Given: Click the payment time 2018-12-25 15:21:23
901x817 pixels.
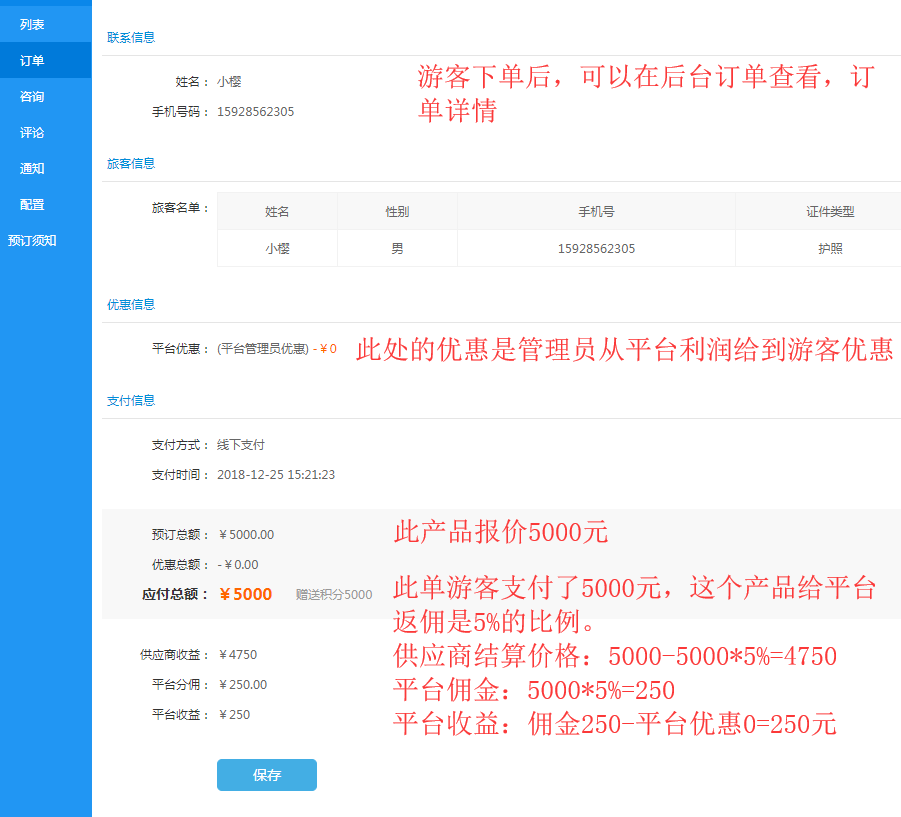Looking at the screenshot, I should pyautogui.click(x=276, y=474).
